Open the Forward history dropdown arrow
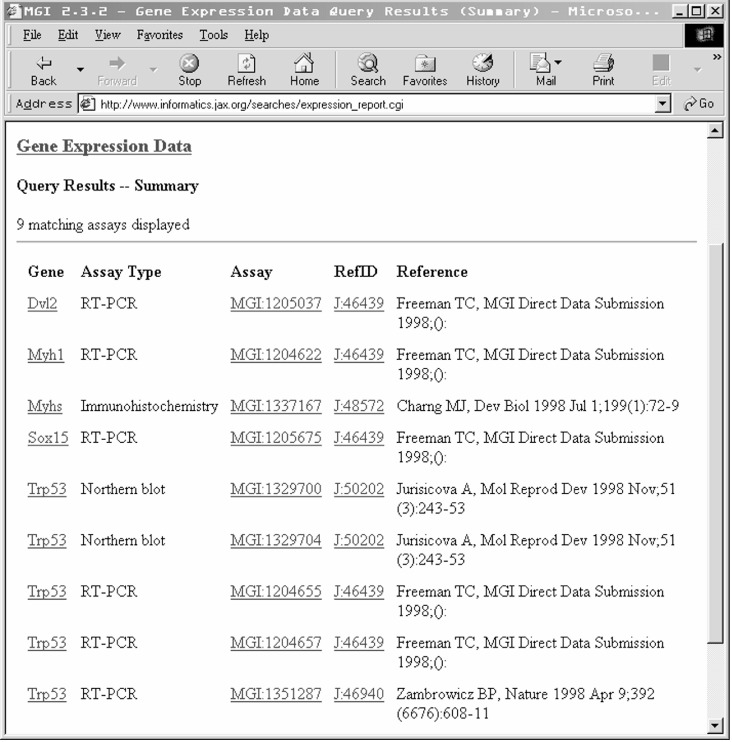The image size is (732, 742). coord(153,70)
